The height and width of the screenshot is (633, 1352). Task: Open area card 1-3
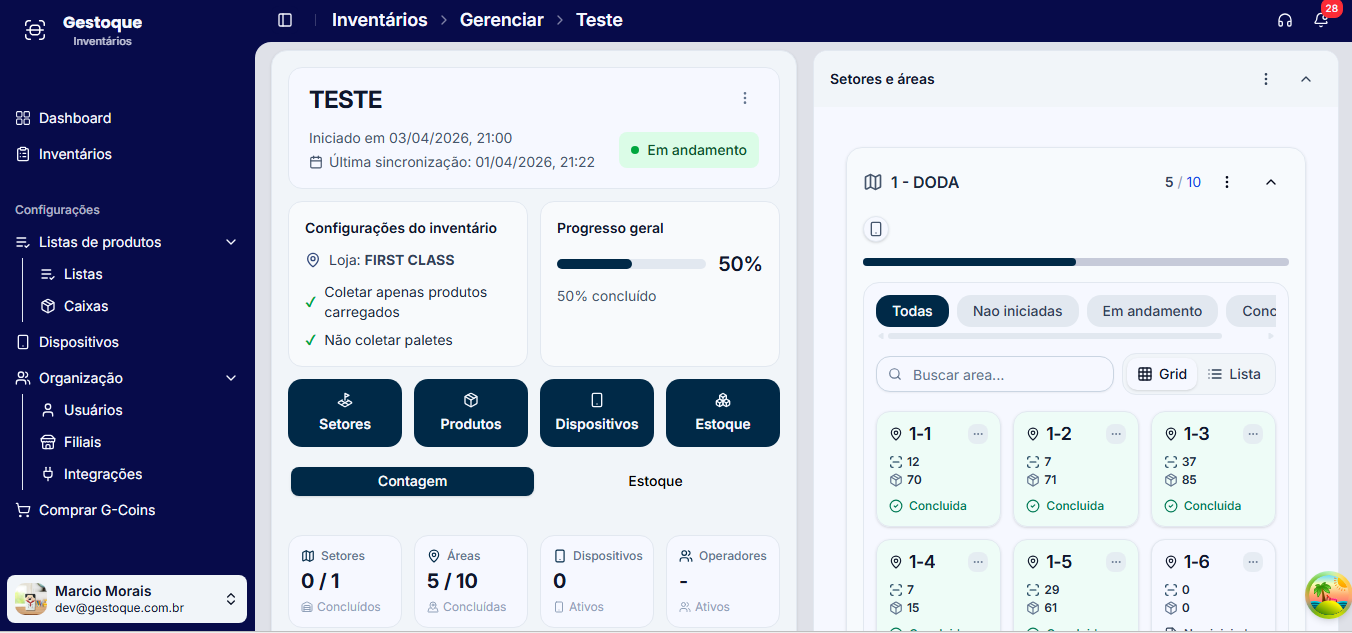click(x=1213, y=469)
